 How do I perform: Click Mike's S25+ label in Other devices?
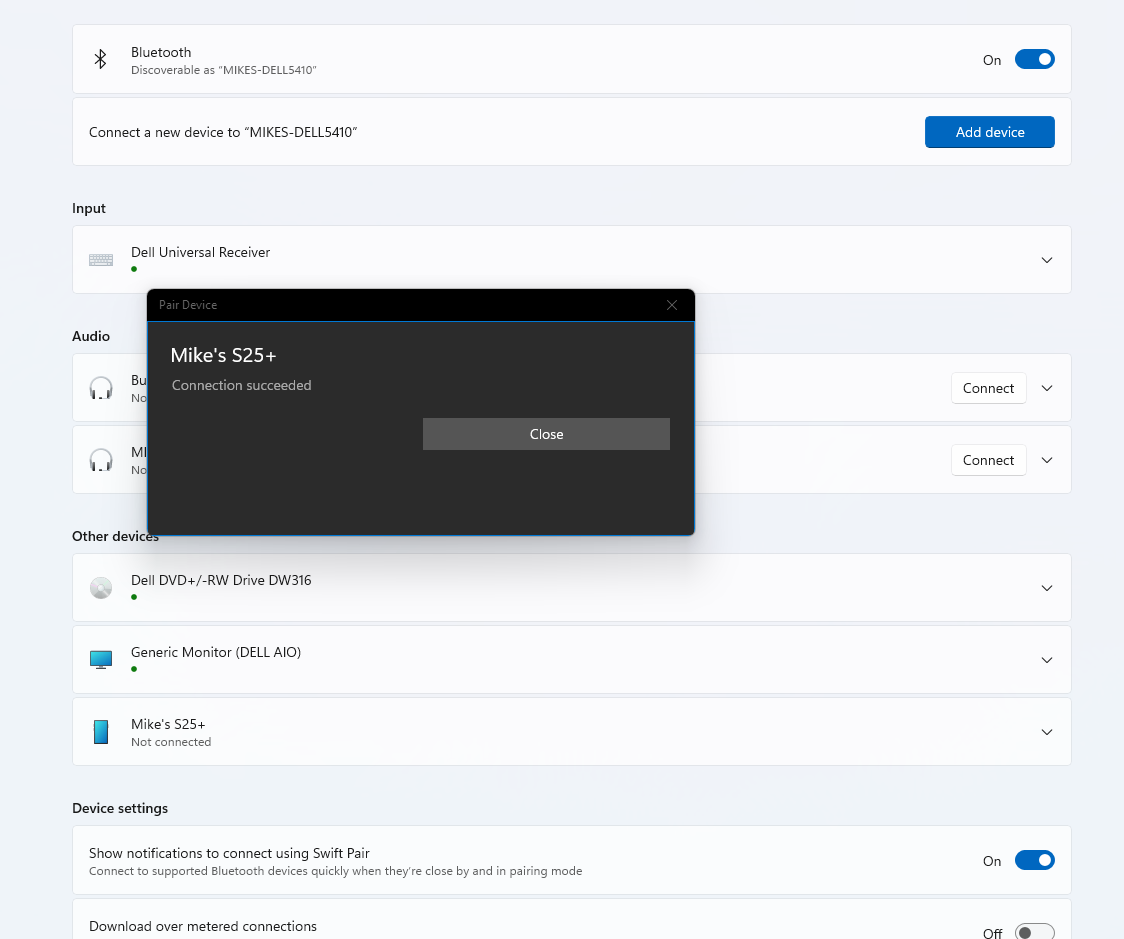(x=168, y=724)
